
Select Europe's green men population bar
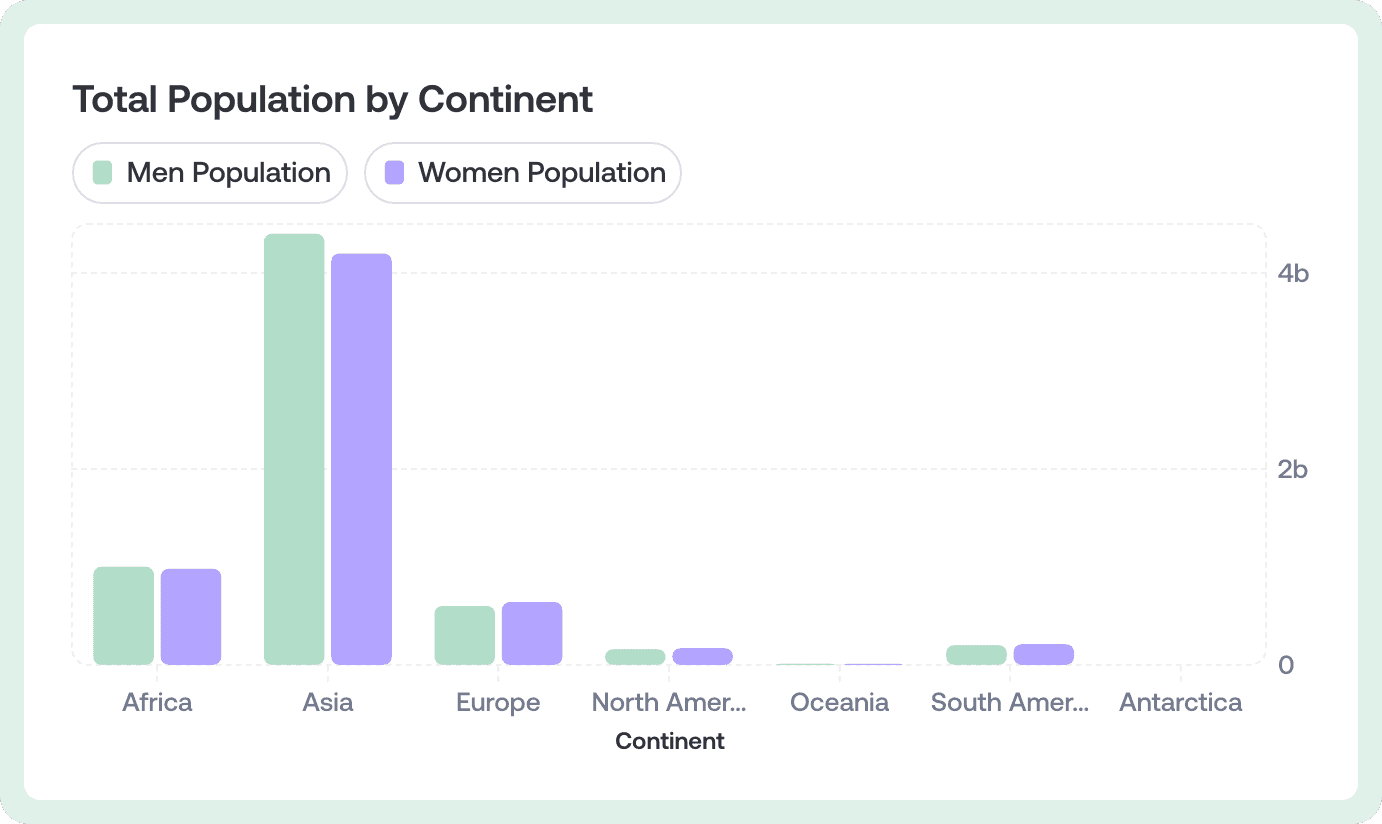click(x=464, y=635)
